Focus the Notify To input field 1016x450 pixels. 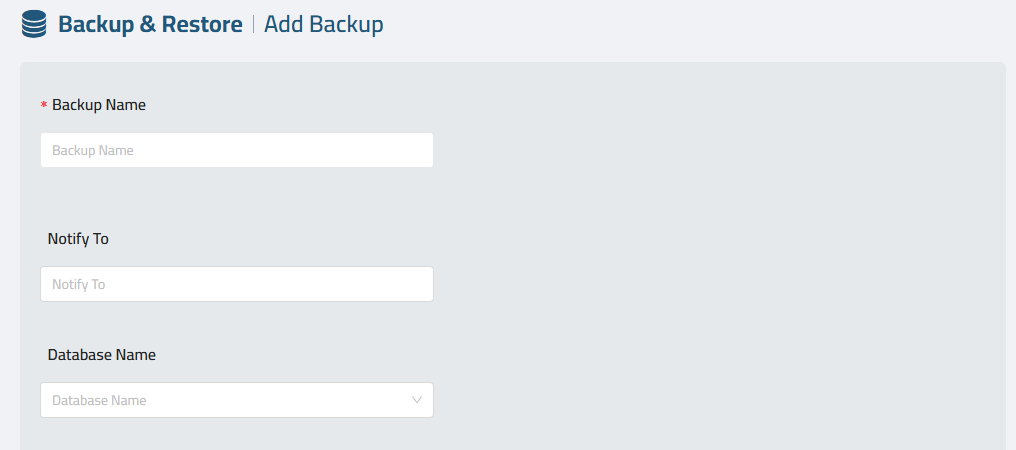coord(237,284)
